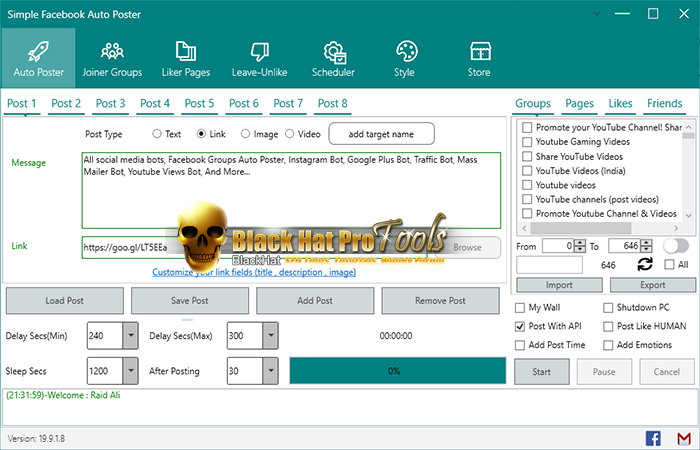The height and width of the screenshot is (450, 700).
Task: Open the Friends tab
Action: pos(665,104)
